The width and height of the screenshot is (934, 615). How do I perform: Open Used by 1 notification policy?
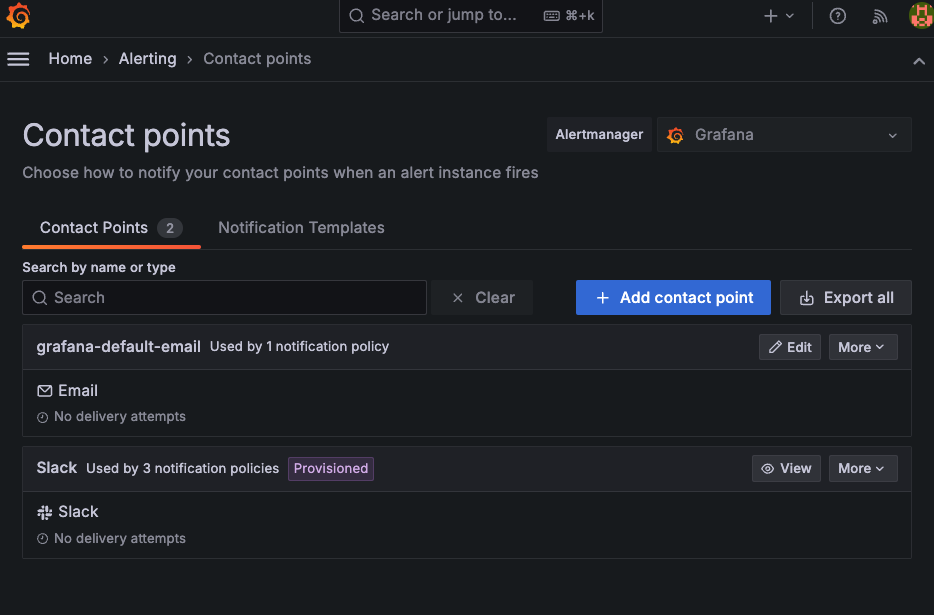coord(300,347)
